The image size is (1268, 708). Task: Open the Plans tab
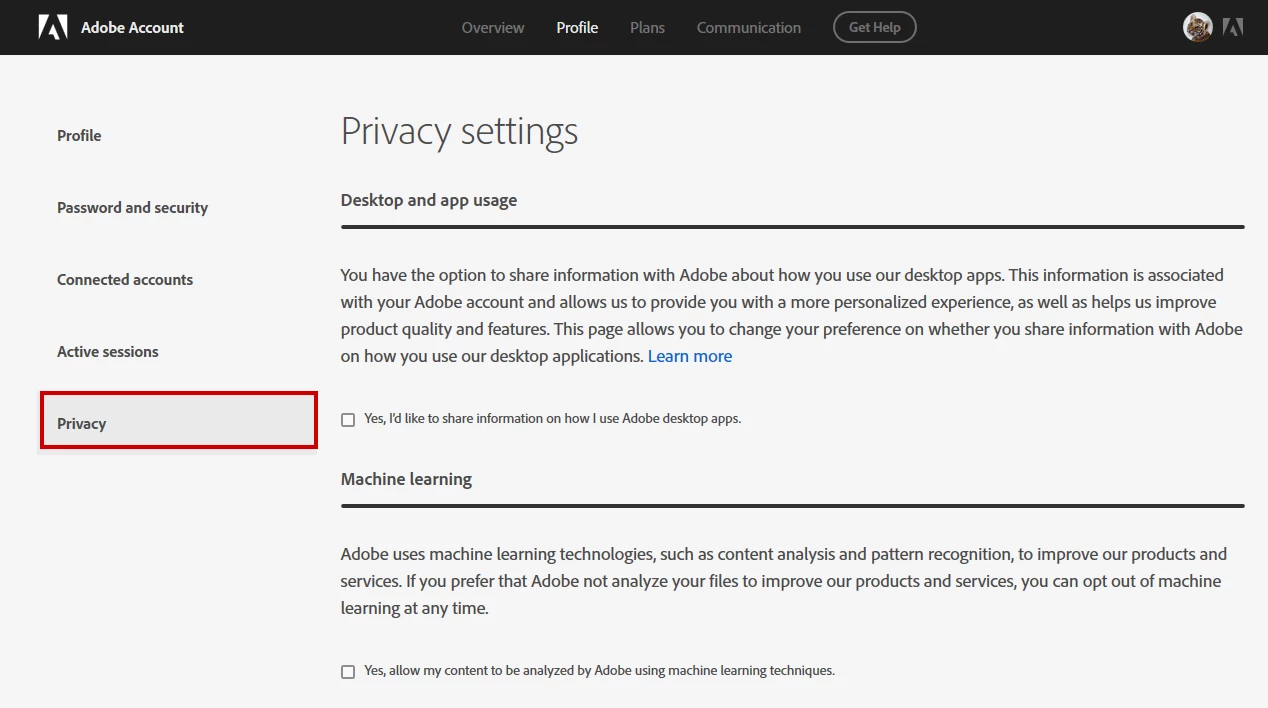pos(647,27)
